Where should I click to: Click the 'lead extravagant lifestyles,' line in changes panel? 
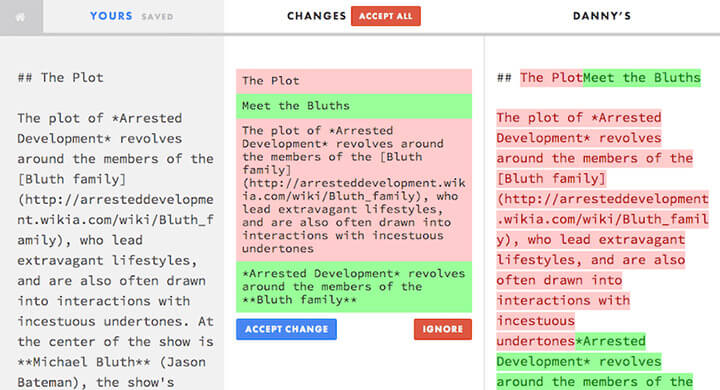coord(342,209)
